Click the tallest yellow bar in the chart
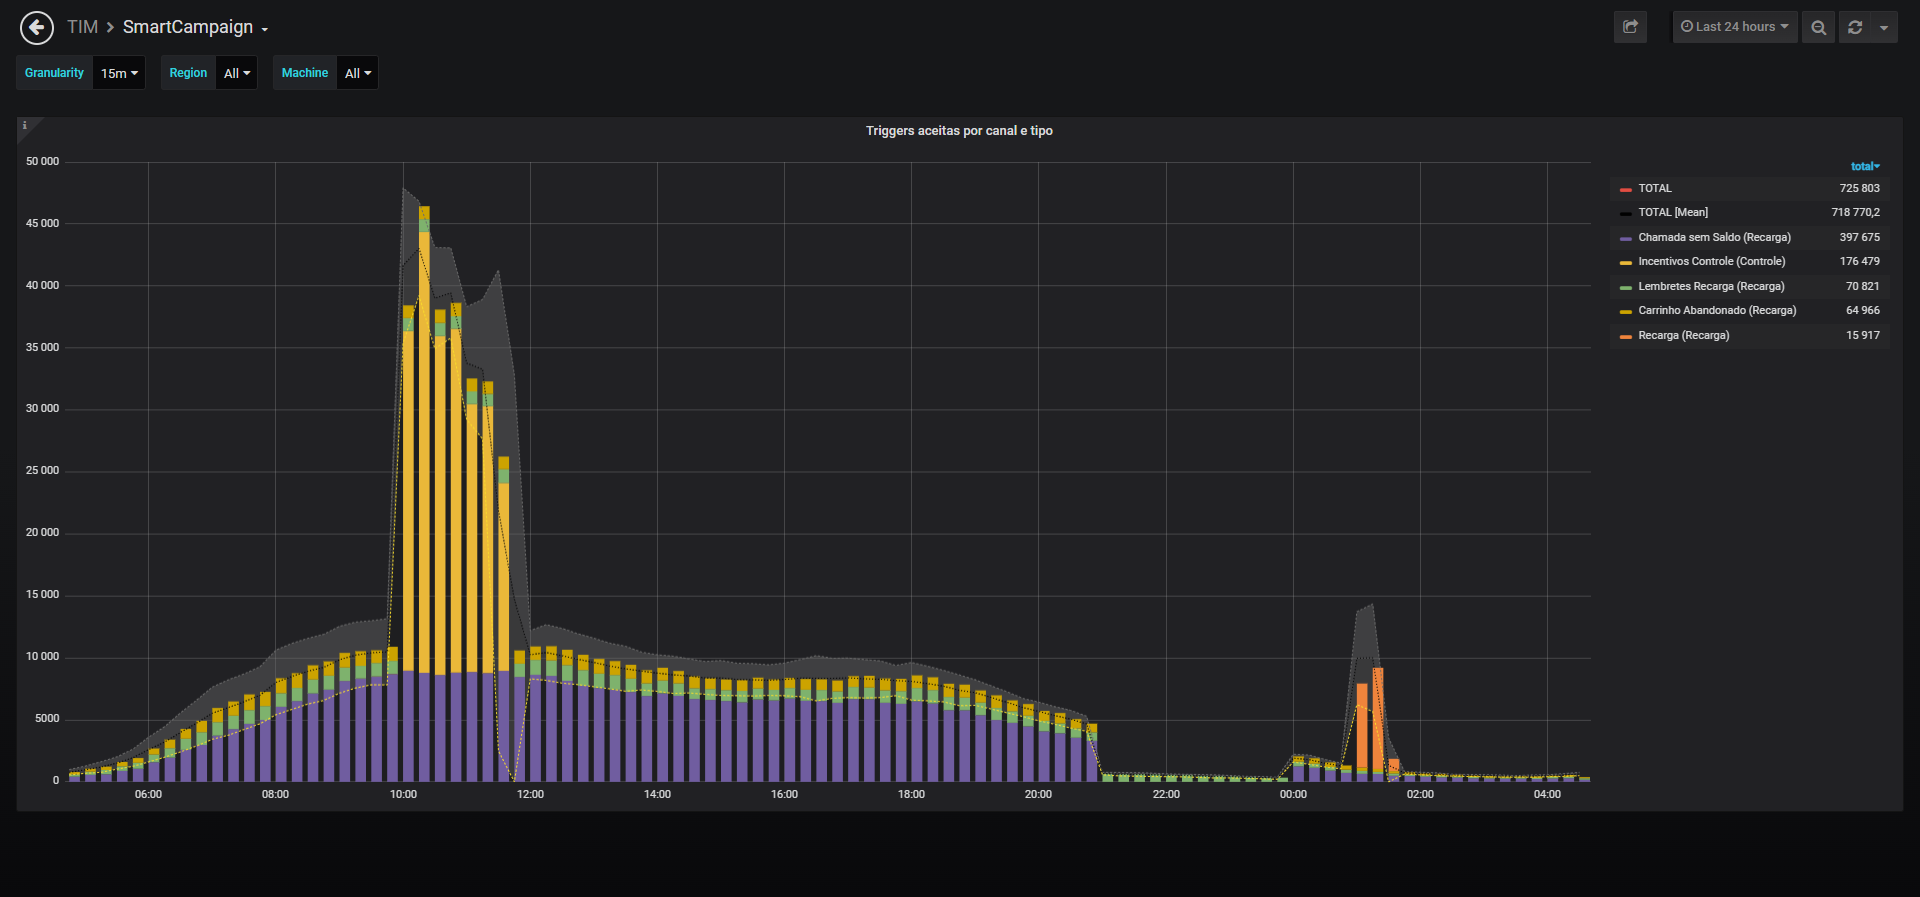This screenshot has width=1920, height=897. [x=424, y=450]
